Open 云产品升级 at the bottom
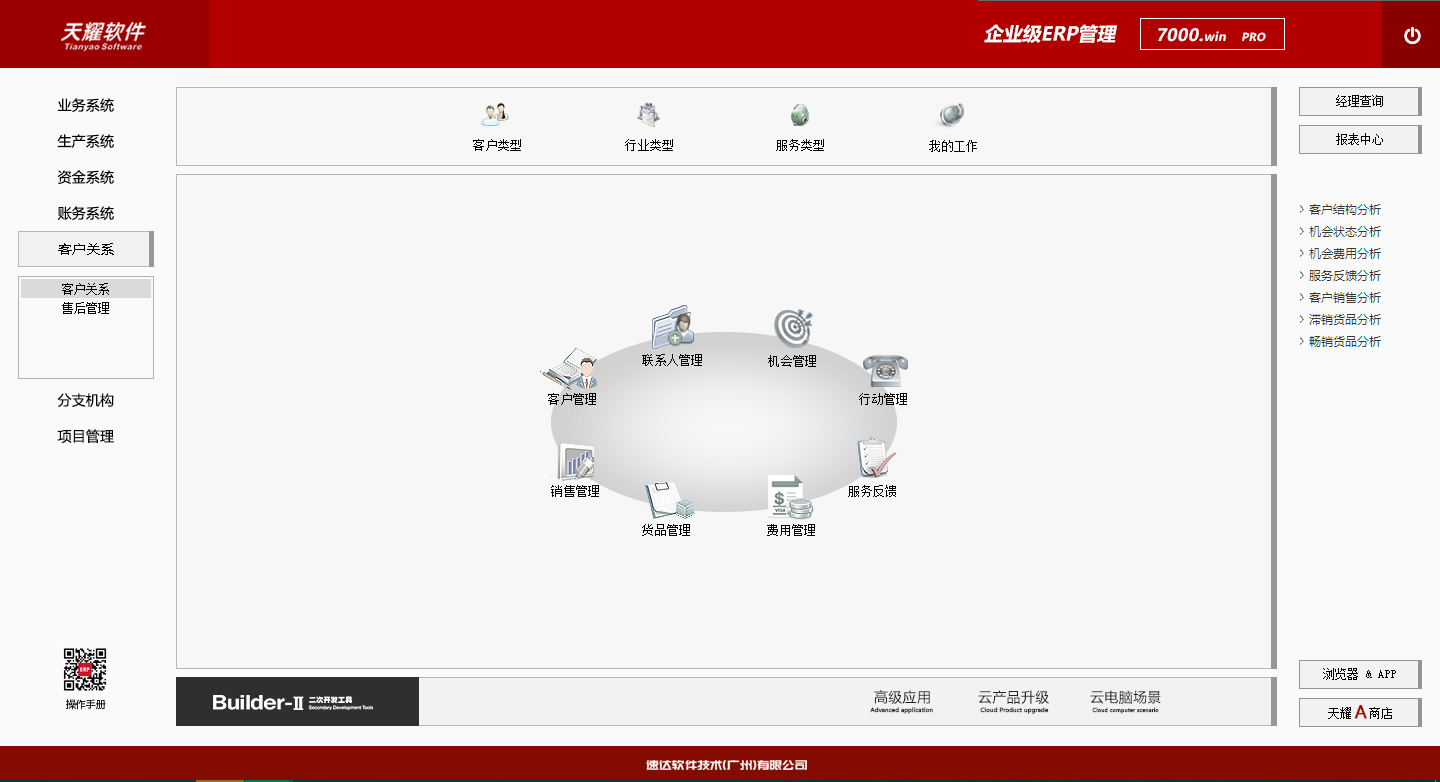The height and width of the screenshot is (782, 1440). 1014,699
